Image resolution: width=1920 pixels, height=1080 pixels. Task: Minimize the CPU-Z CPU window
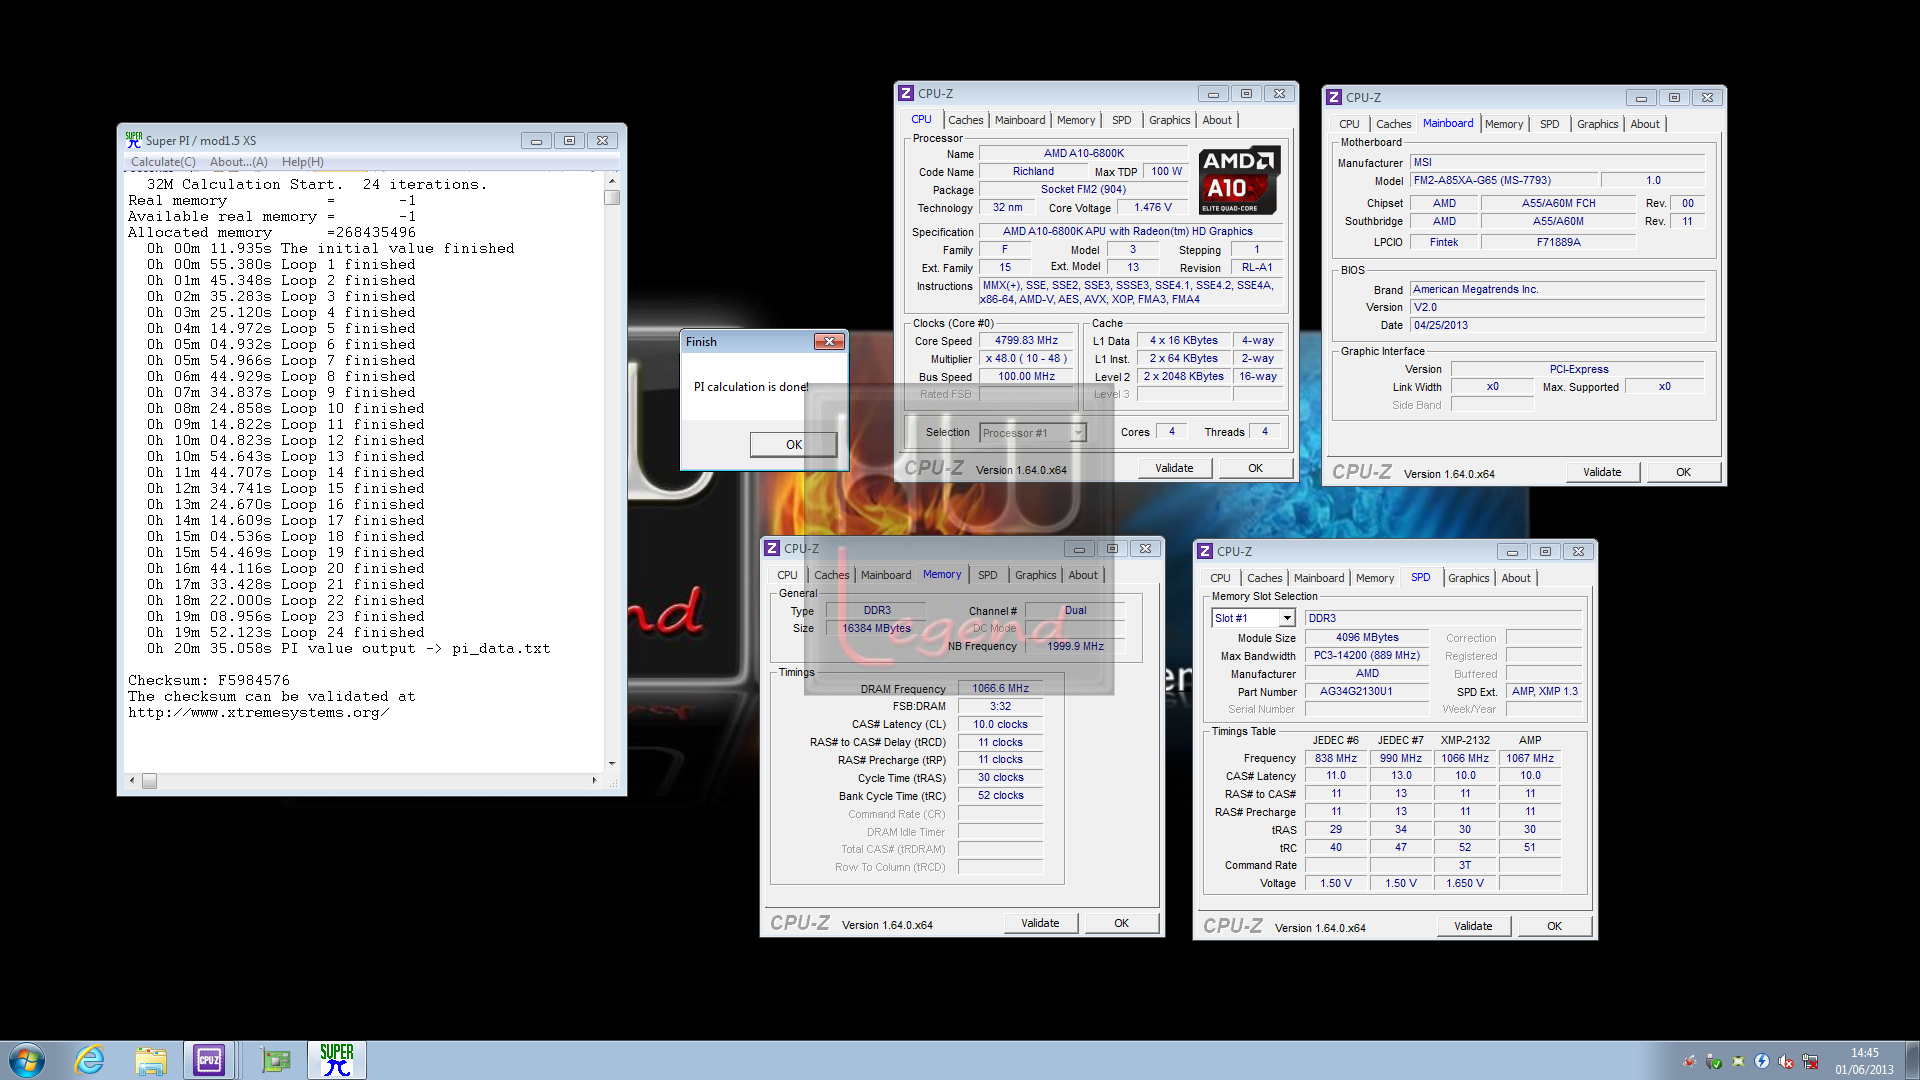[x=1213, y=94]
